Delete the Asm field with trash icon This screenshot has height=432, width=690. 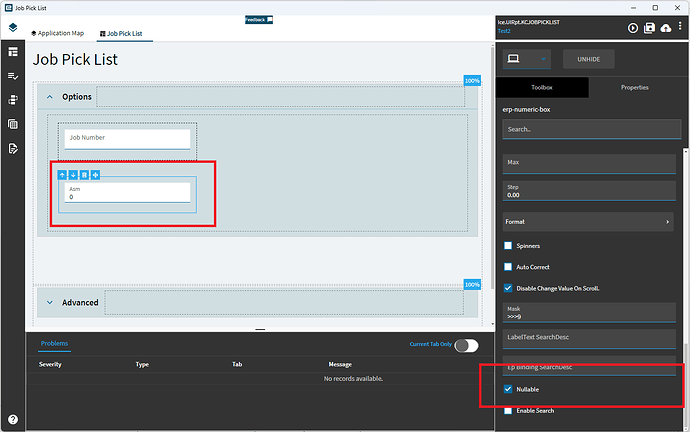84,175
